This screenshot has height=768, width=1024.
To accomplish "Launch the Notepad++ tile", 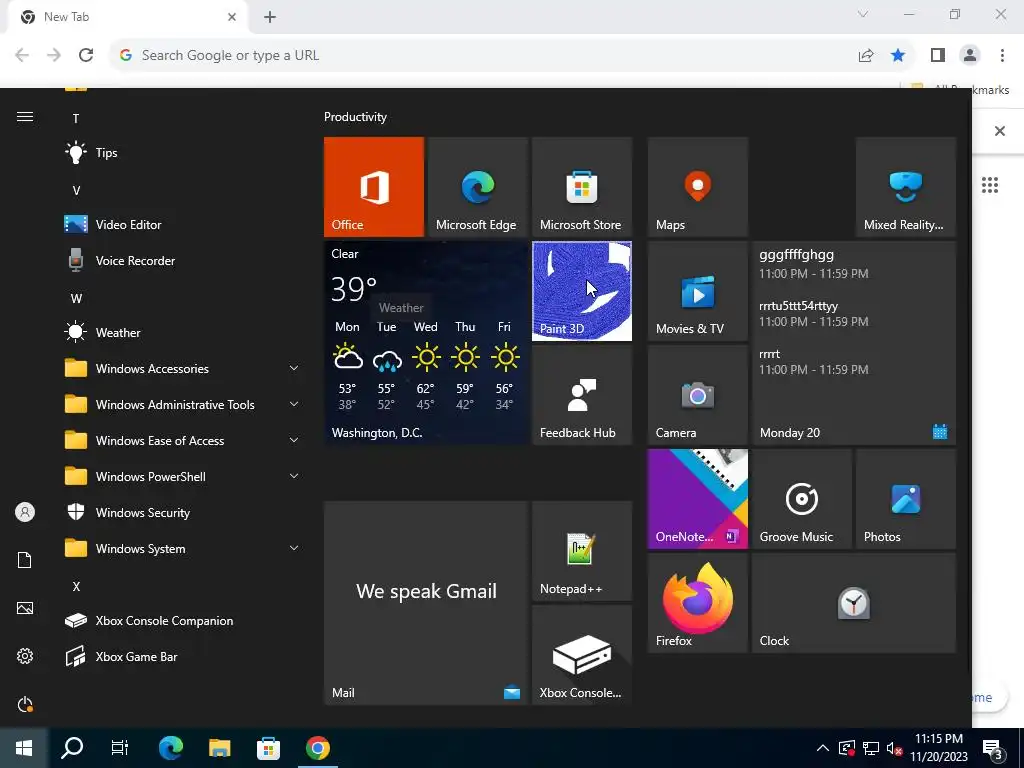I will pyautogui.click(x=582, y=551).
